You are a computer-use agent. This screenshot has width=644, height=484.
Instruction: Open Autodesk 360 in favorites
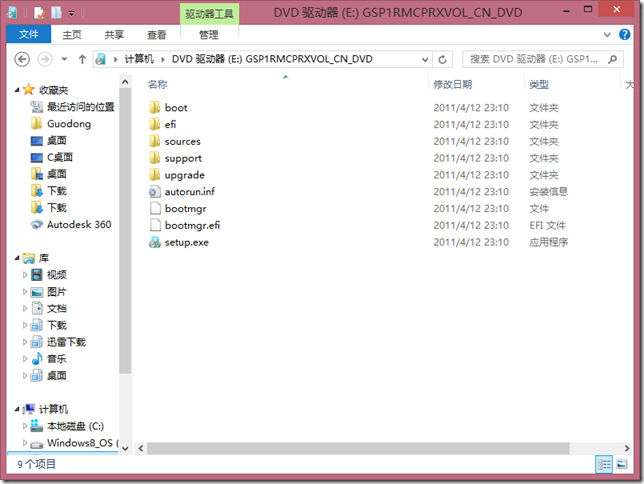click(79, 225)
